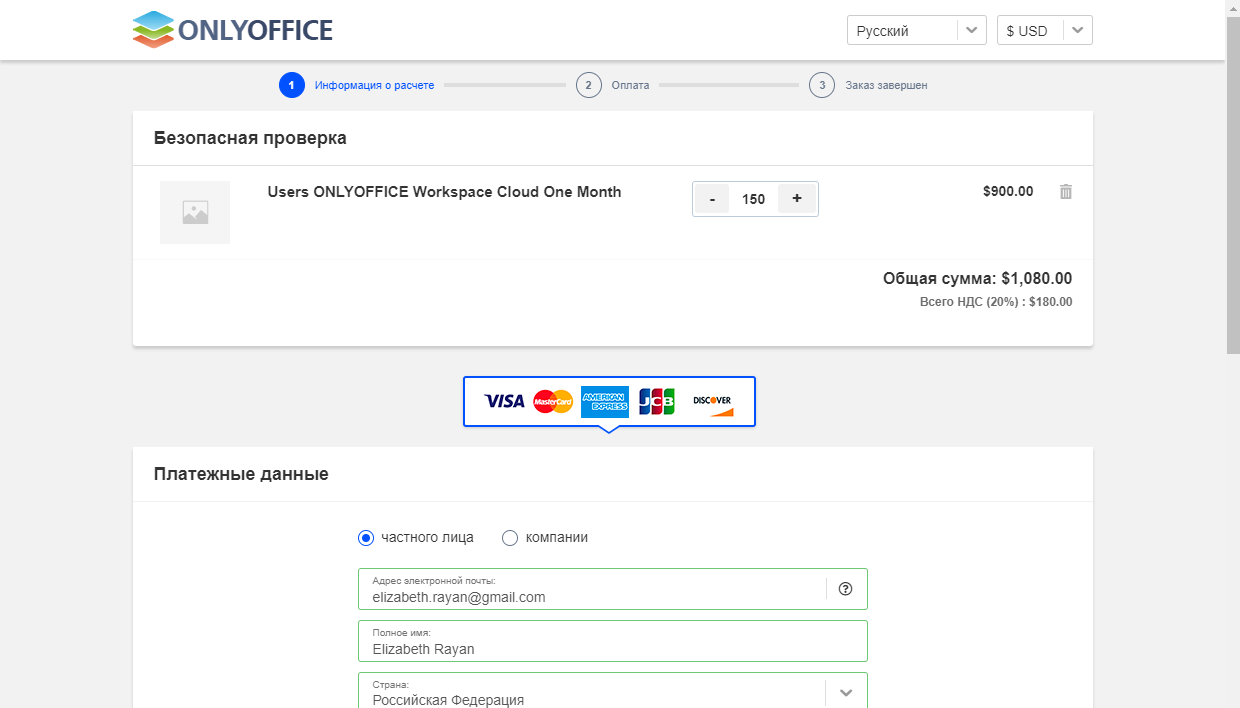Open the Русский language dropdown
This screenshot has height=708, width=1240.
coord(917,30)
